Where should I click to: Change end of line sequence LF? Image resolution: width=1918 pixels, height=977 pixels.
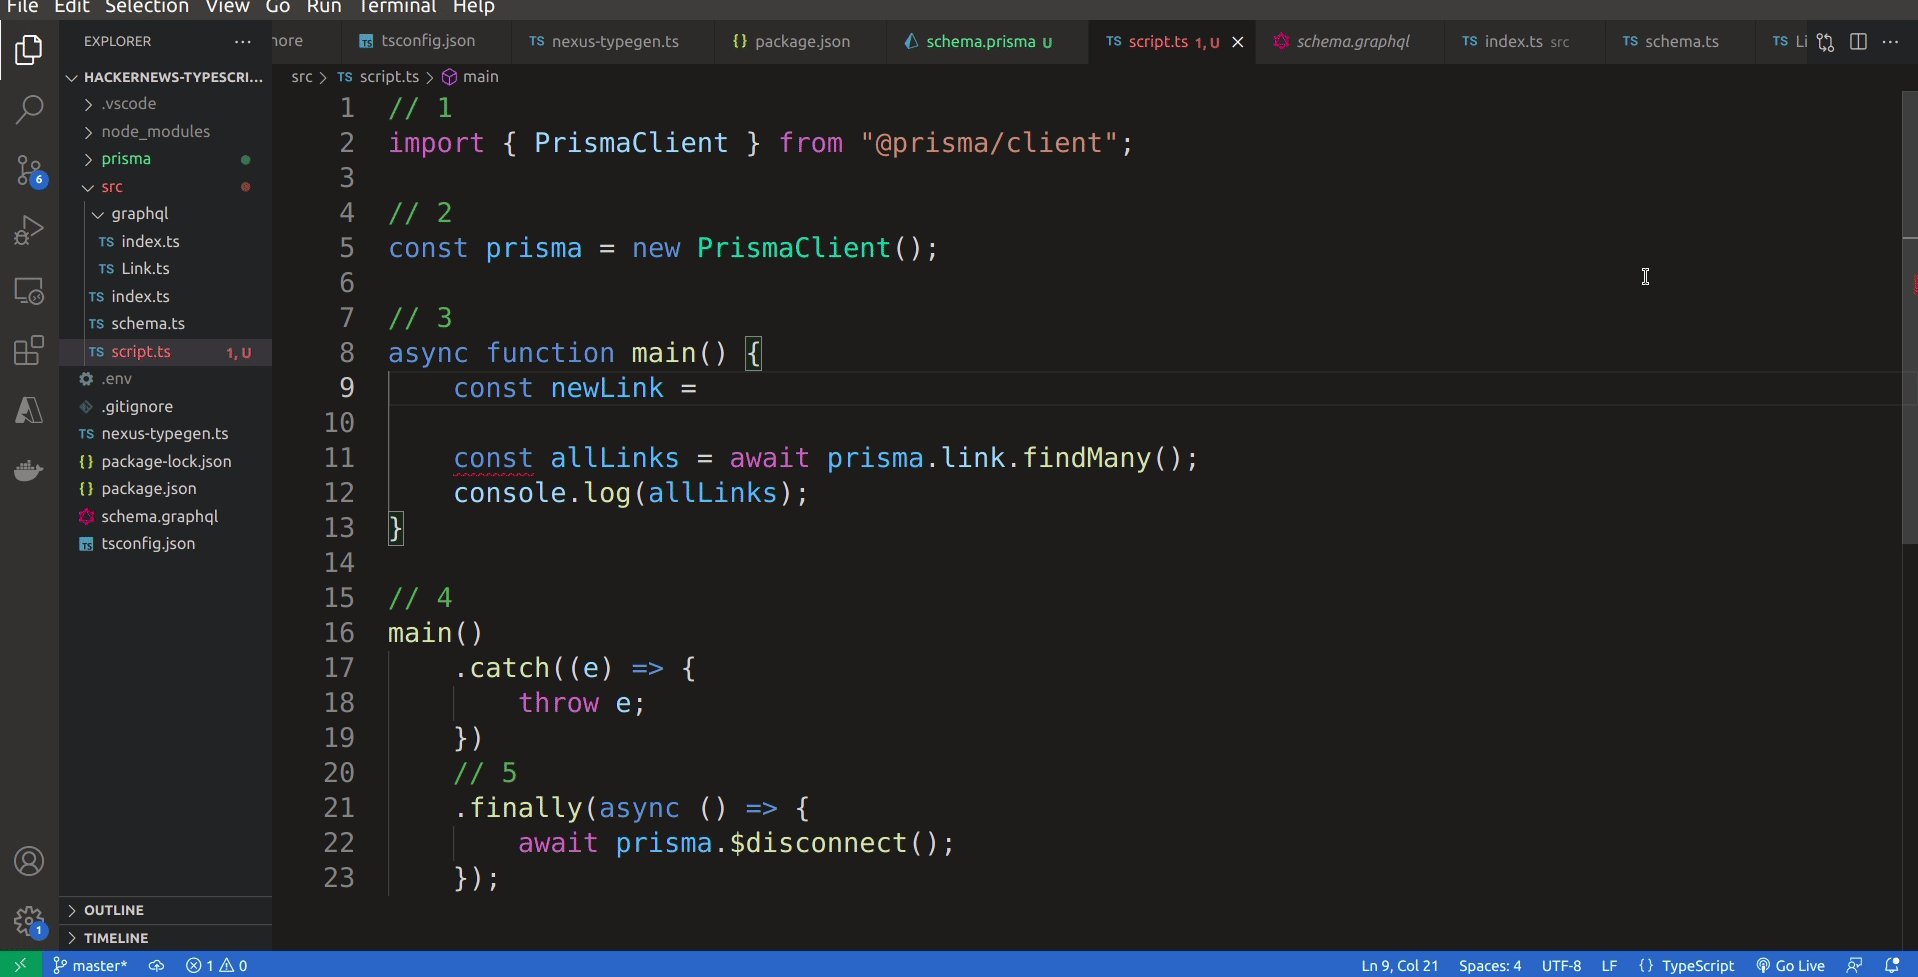coord(1609,965)
